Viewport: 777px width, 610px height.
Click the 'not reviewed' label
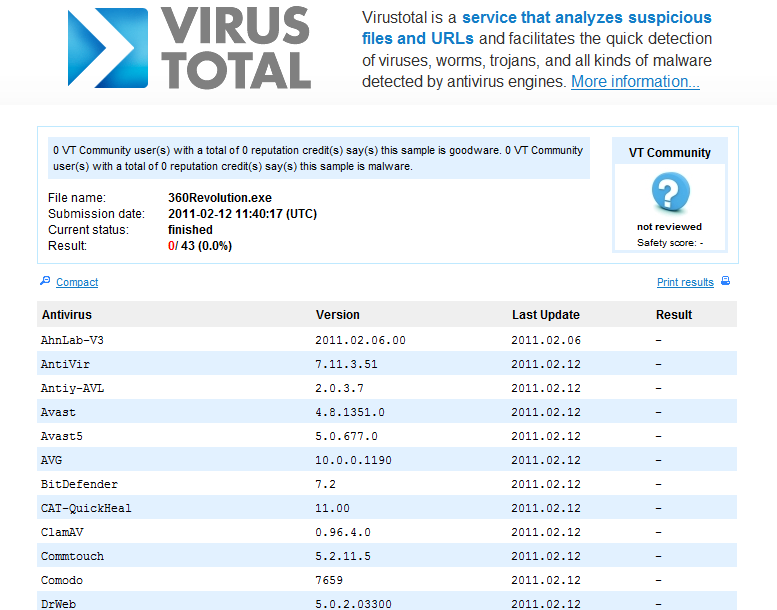tap(669, 226)
